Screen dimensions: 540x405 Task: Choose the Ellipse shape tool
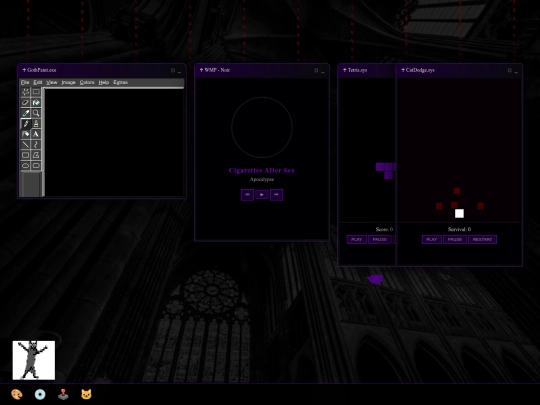[25, 166]
